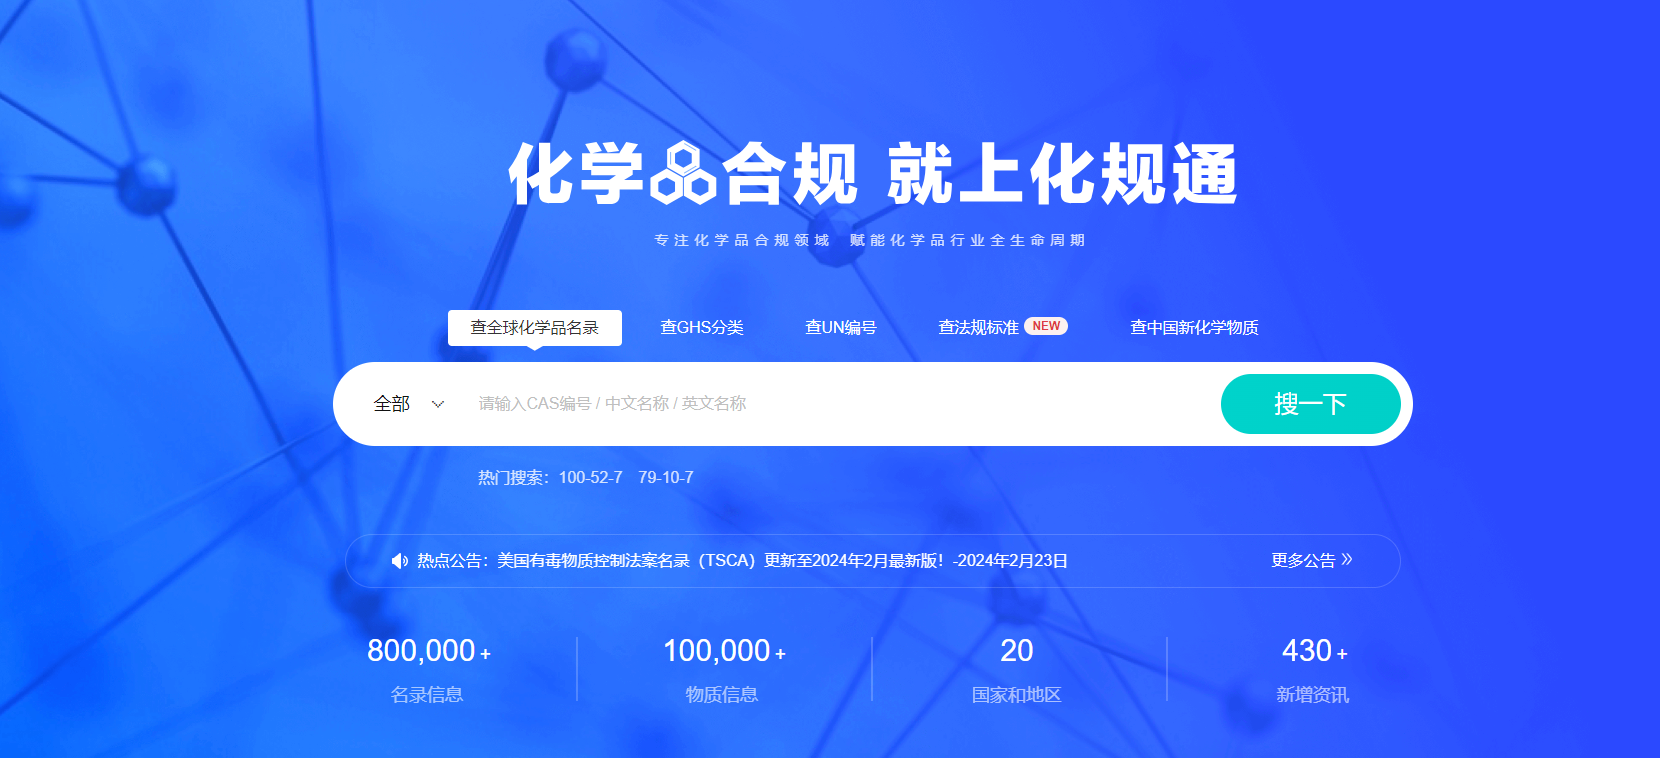Screen dimensions: 1660x758
Task: Click the red NEW badge
Action: (x=1046, y=326)
